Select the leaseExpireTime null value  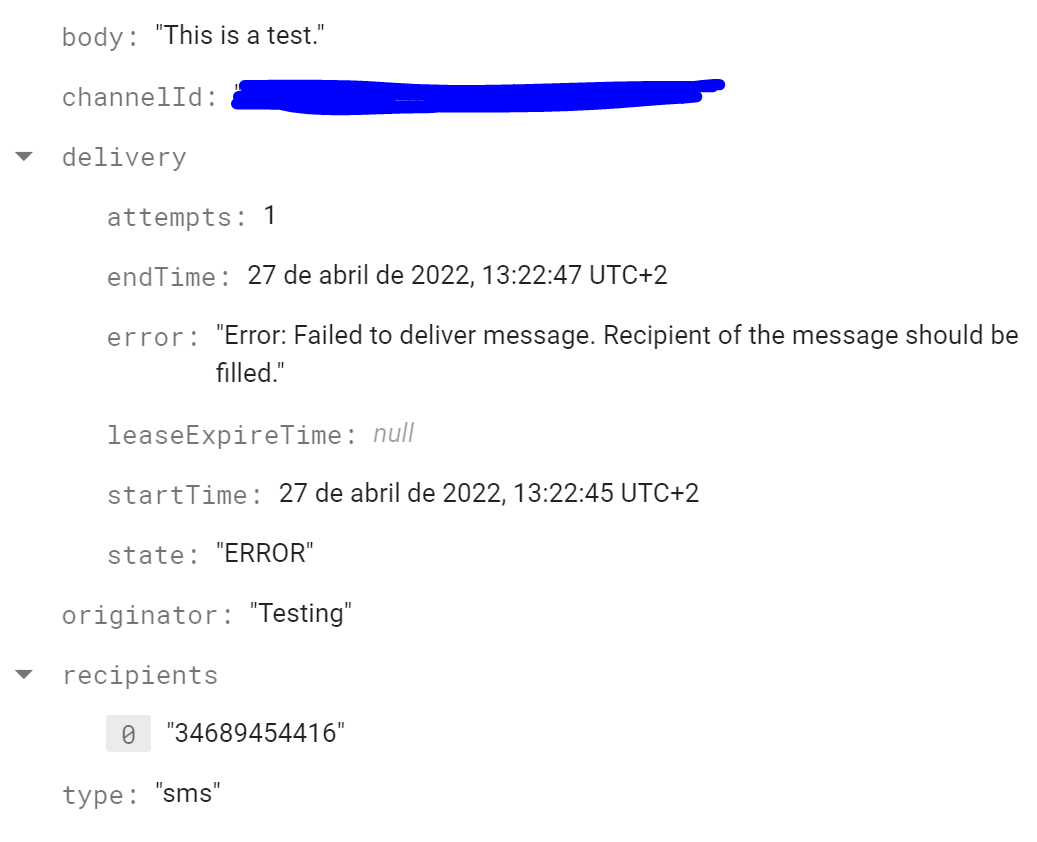[394, 434]
